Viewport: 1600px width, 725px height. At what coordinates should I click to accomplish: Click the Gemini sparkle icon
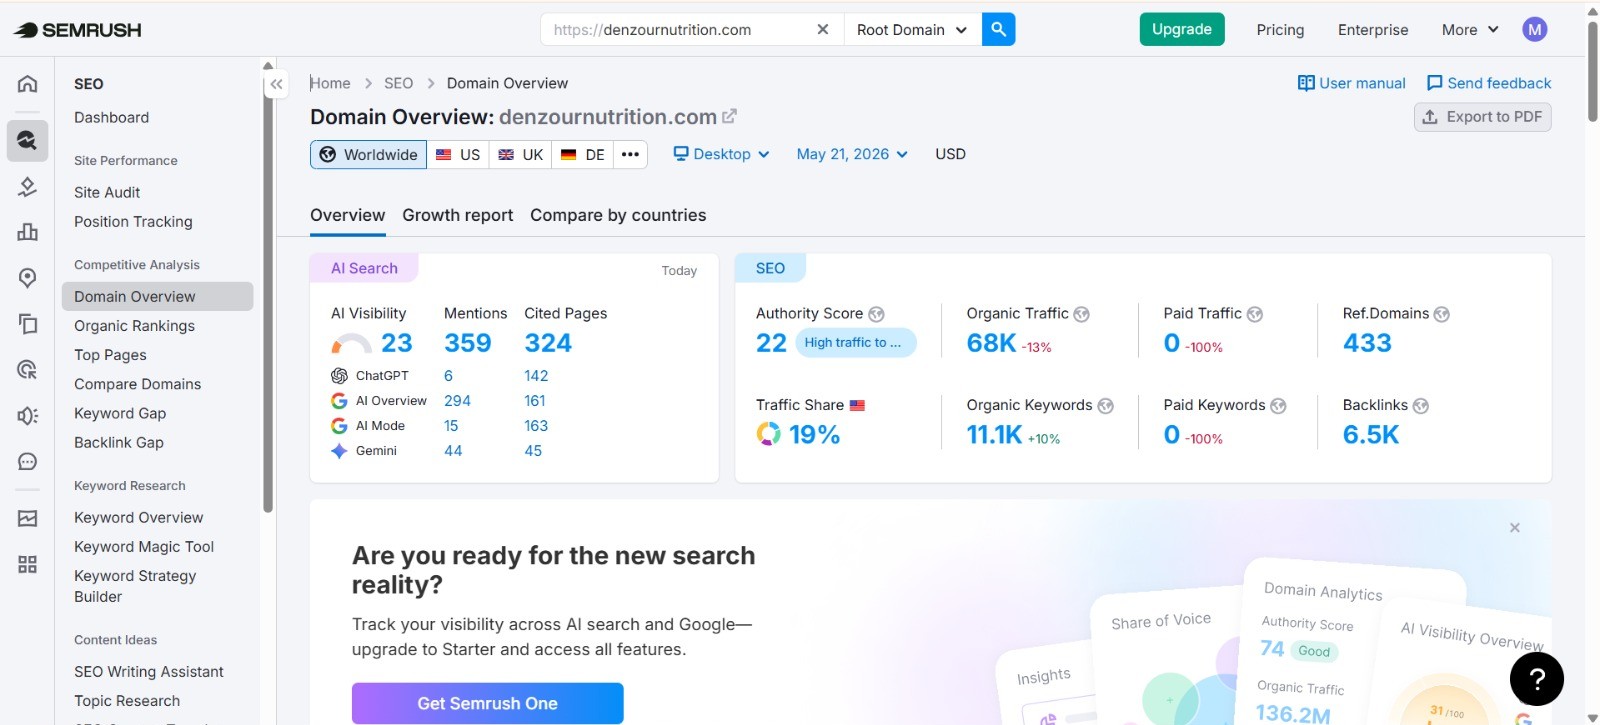339,451
